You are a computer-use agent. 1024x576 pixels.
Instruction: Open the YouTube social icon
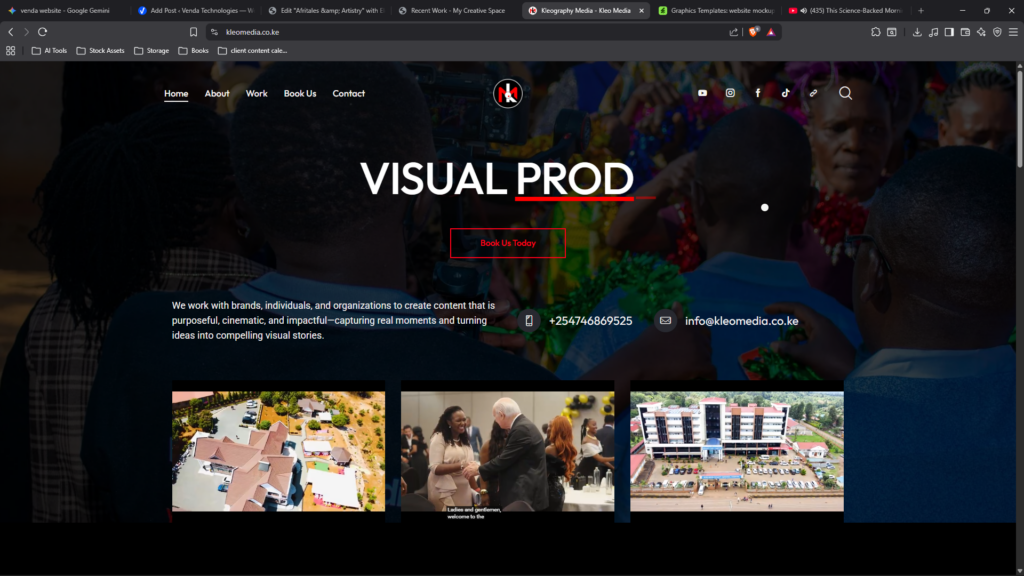tap(702, 93)
